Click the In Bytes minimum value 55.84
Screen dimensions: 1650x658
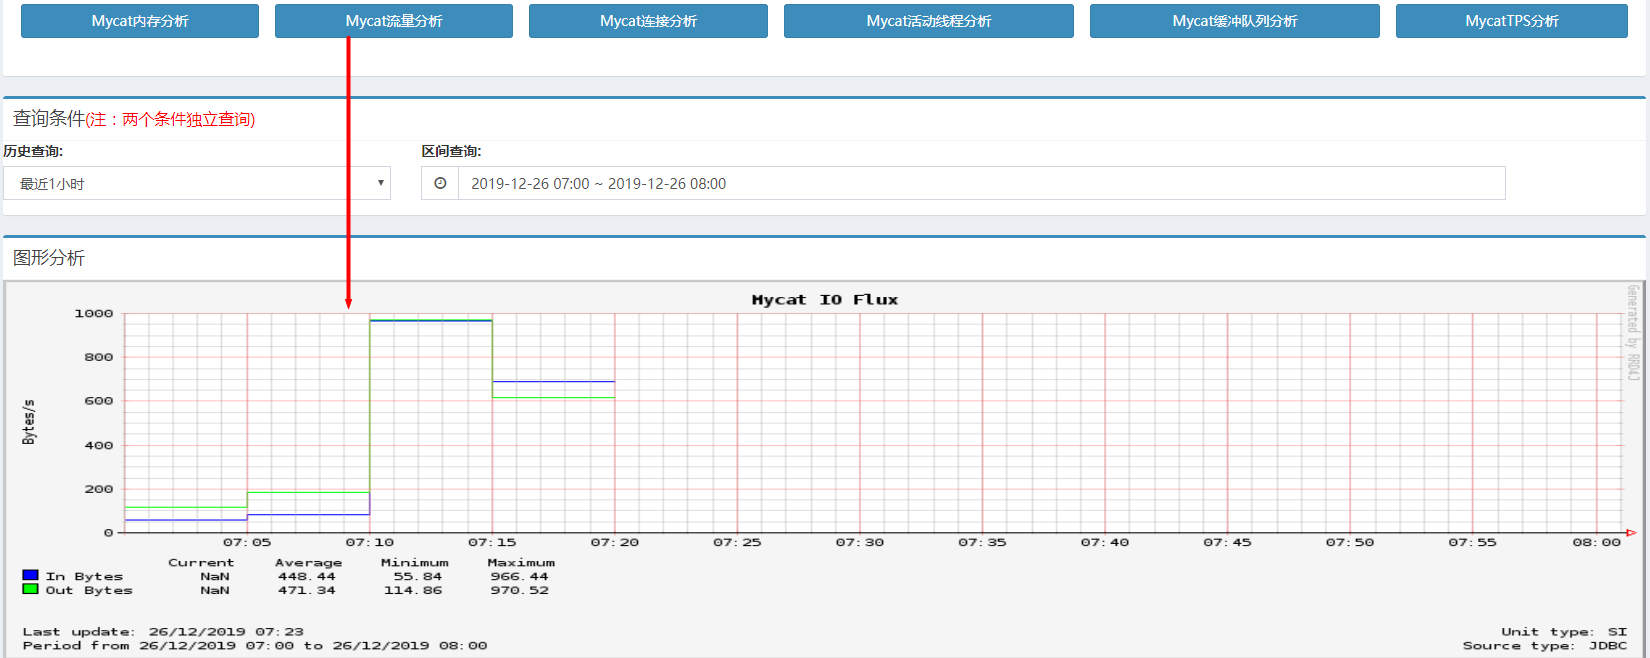pyautogui.click(x=417, y=576)
